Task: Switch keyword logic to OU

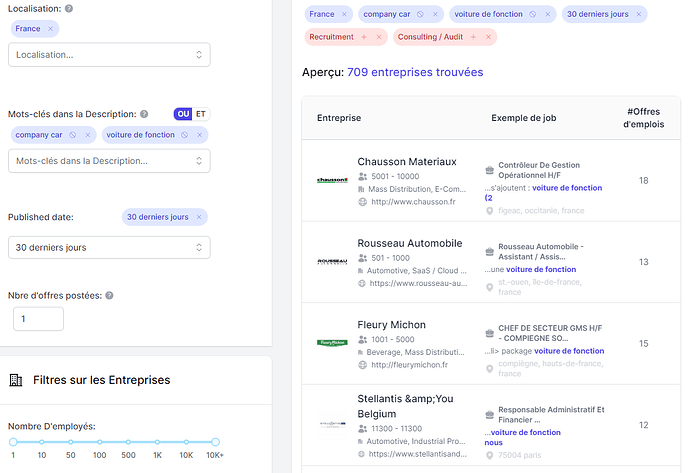Action: click(x=183, y=114)
